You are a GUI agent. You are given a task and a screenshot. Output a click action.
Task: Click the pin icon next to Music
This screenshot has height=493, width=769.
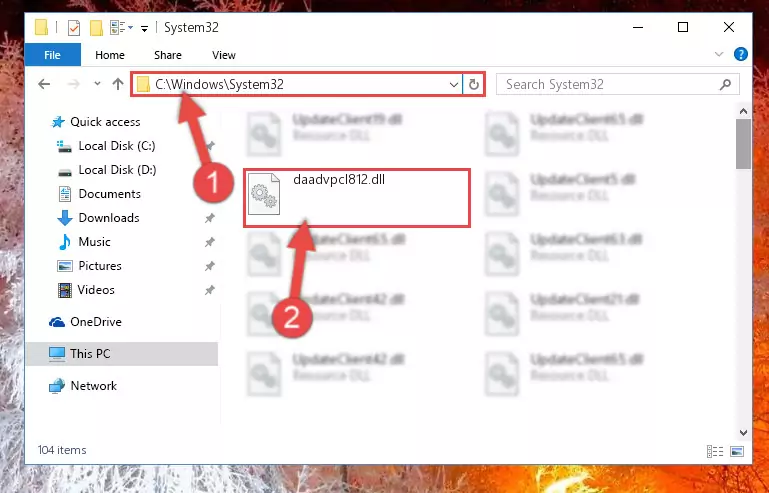point(210,242)
